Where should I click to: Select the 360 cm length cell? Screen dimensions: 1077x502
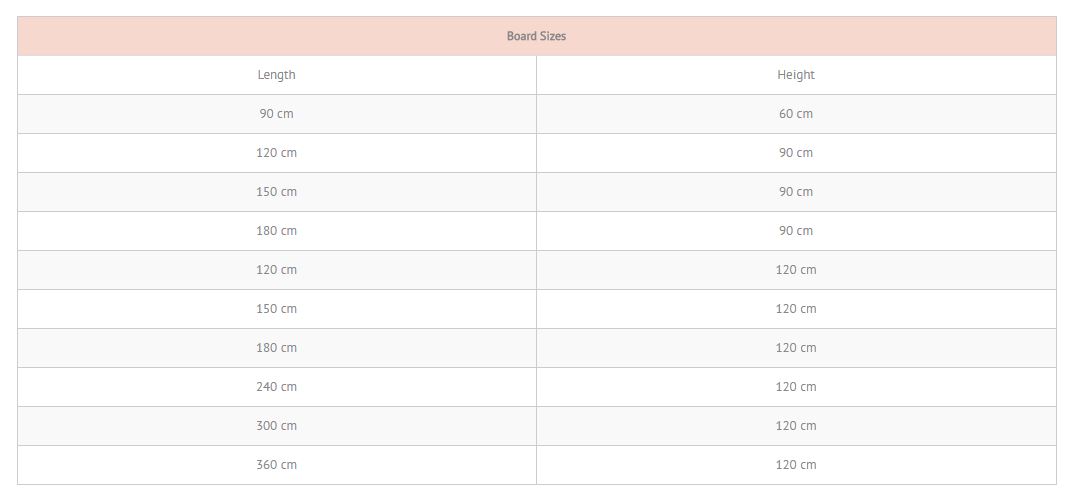point(277,465)
